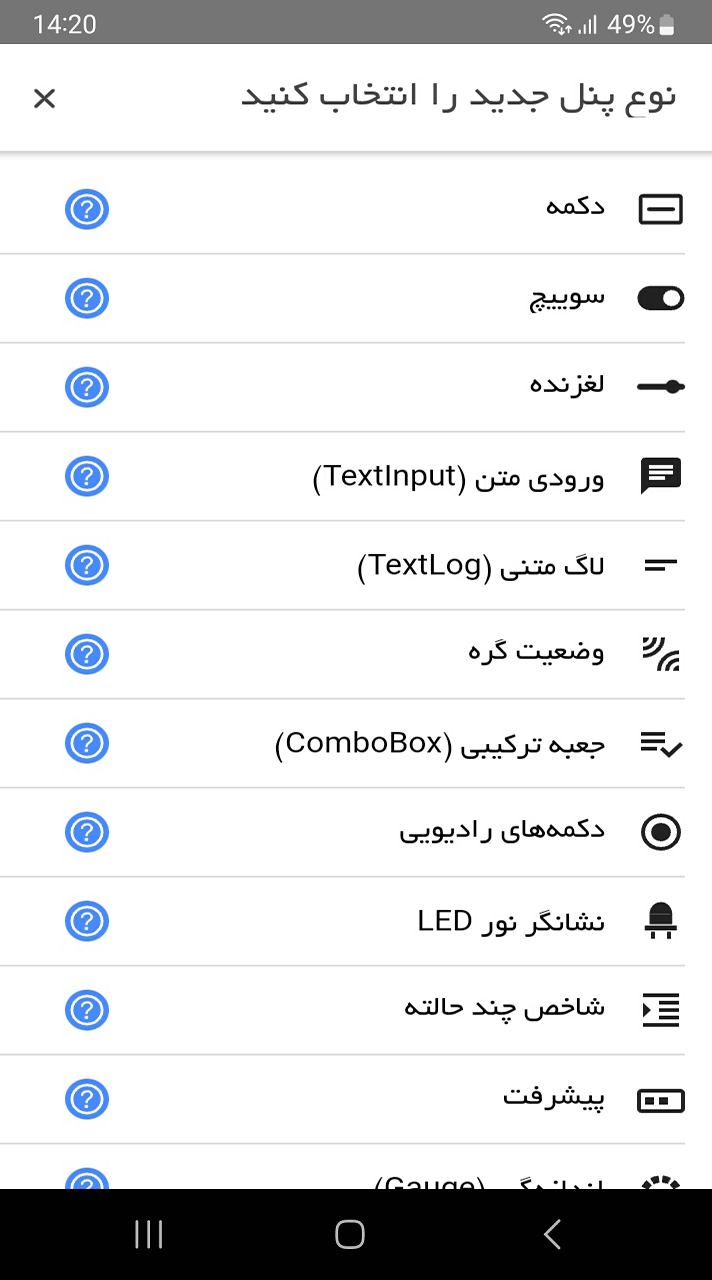Tap the slider panel icon beside لغزنده
Image resolution: width=712 pixels, height=1280 pixels.
(660, 387)
